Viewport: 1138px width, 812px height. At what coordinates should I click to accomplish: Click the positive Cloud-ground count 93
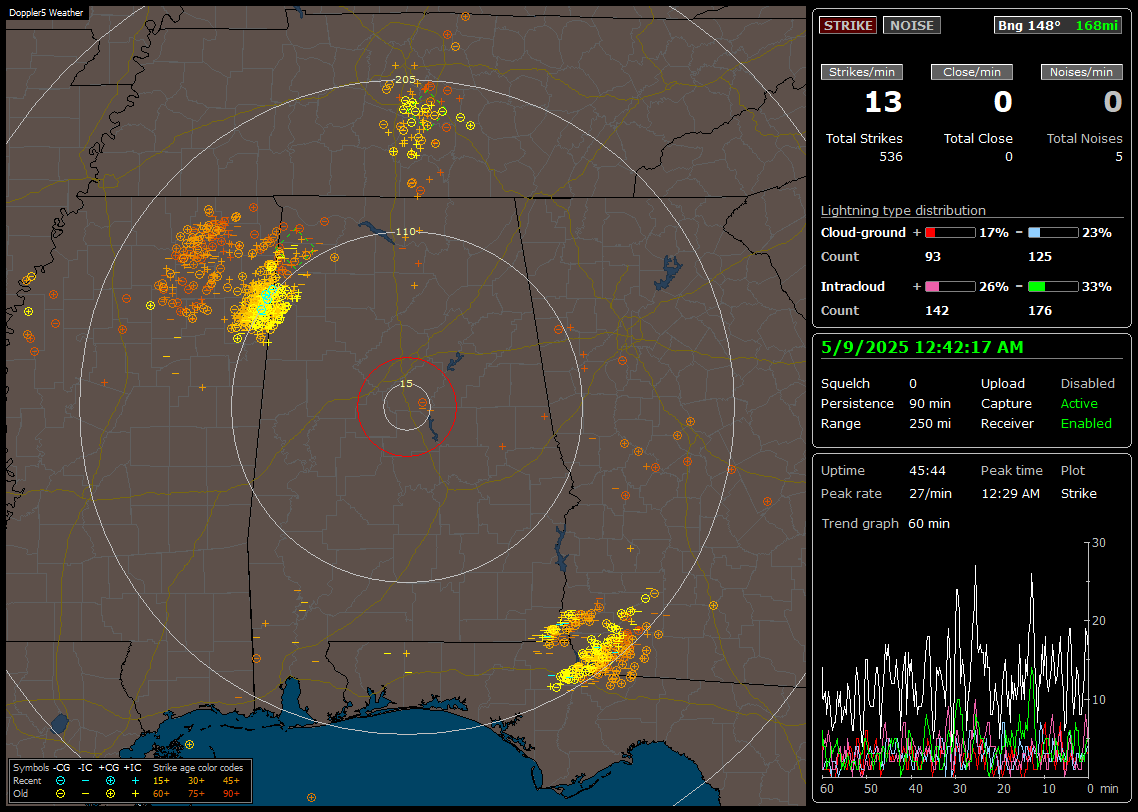[933, 257]
